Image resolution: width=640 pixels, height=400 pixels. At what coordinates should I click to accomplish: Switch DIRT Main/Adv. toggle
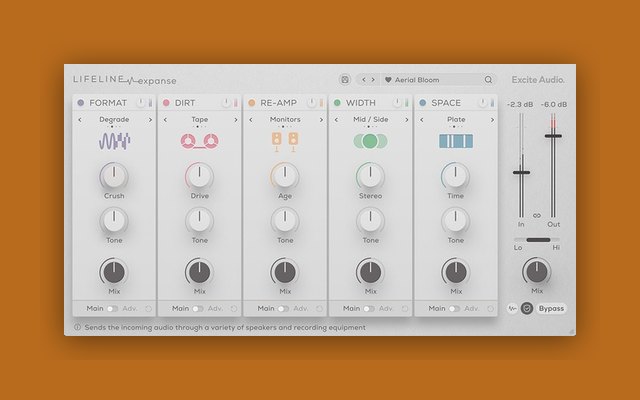point(198,309)
